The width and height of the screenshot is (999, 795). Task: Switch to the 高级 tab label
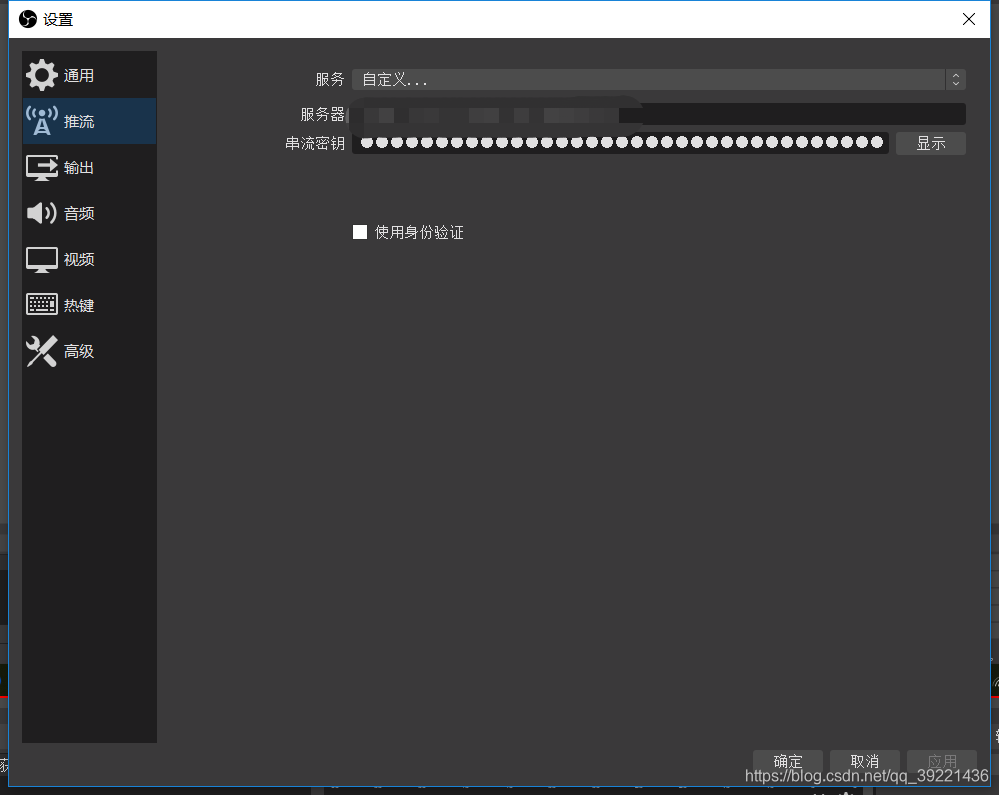pyautogui.click(x=79, y=351)
